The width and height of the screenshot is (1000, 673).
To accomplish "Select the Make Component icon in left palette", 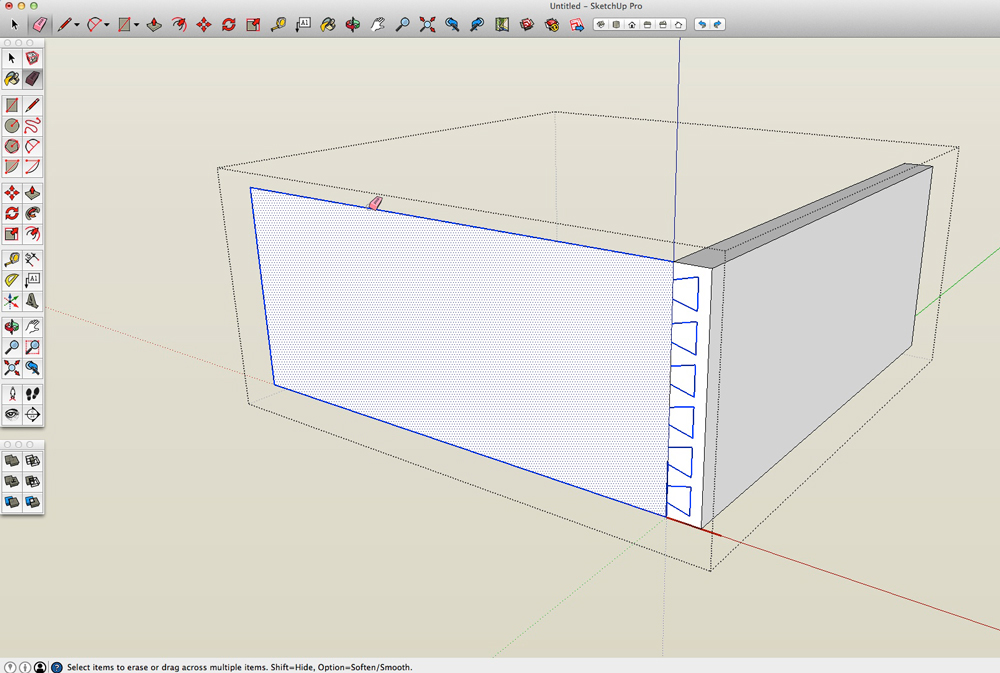I will click(33, 58).
